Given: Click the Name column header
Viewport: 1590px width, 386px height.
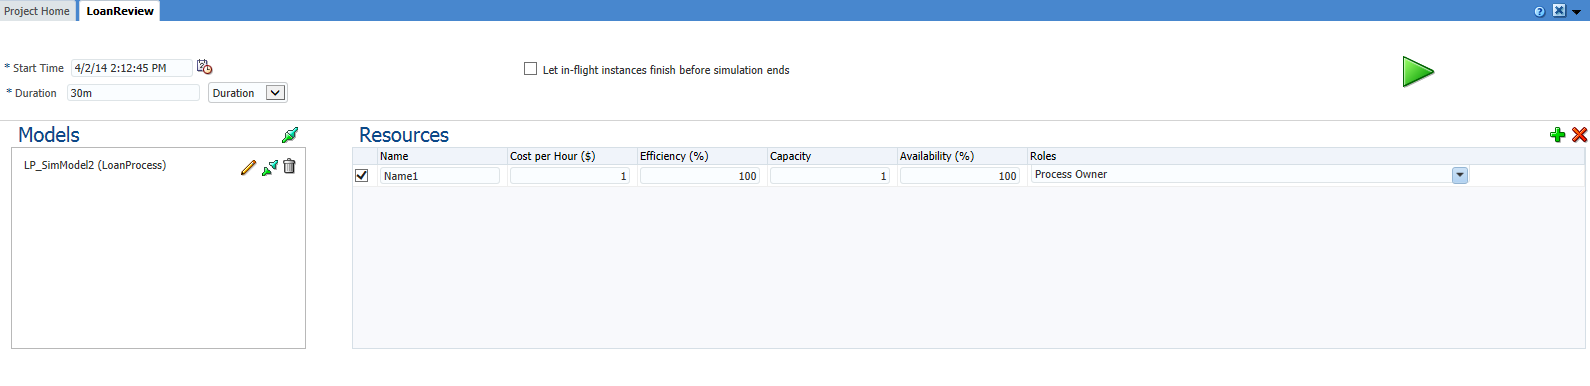Looking at the screenshot, I should [x=443, y=156].
